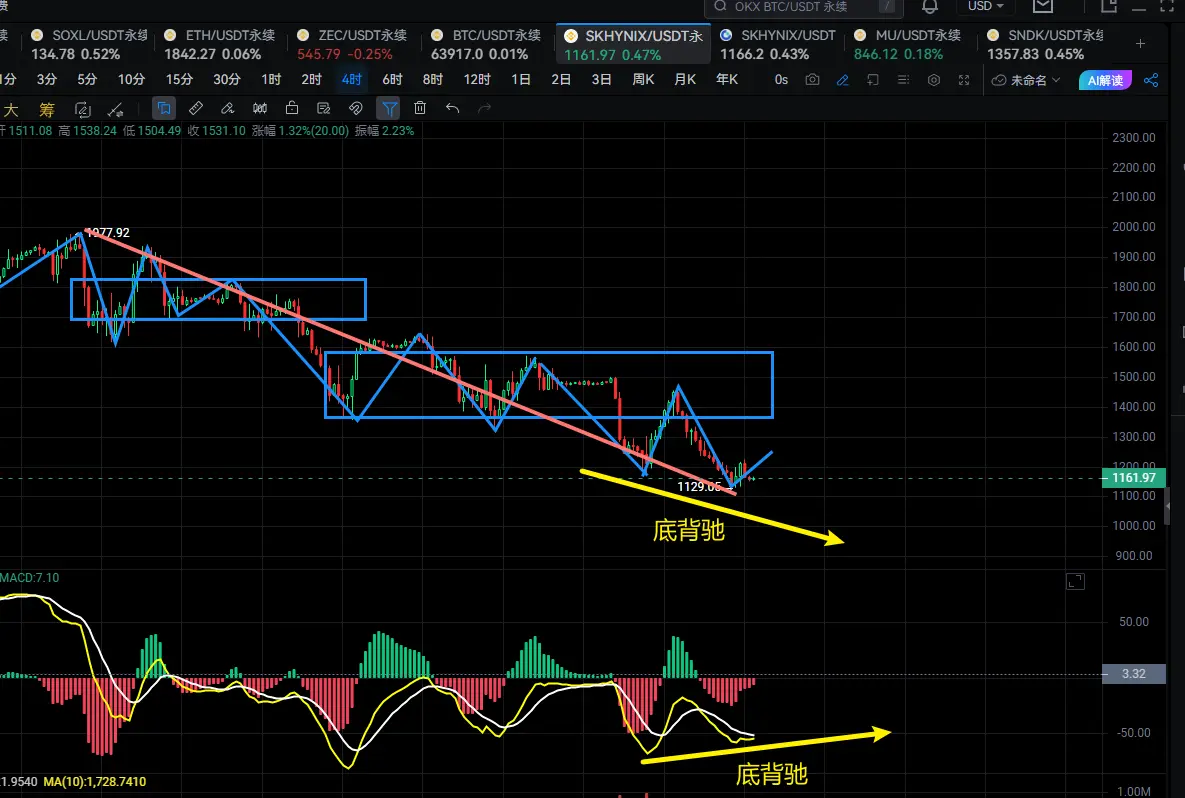Select the 2日 timeframe
This screenshot has height=798, width=1185.
click(561, 79)
